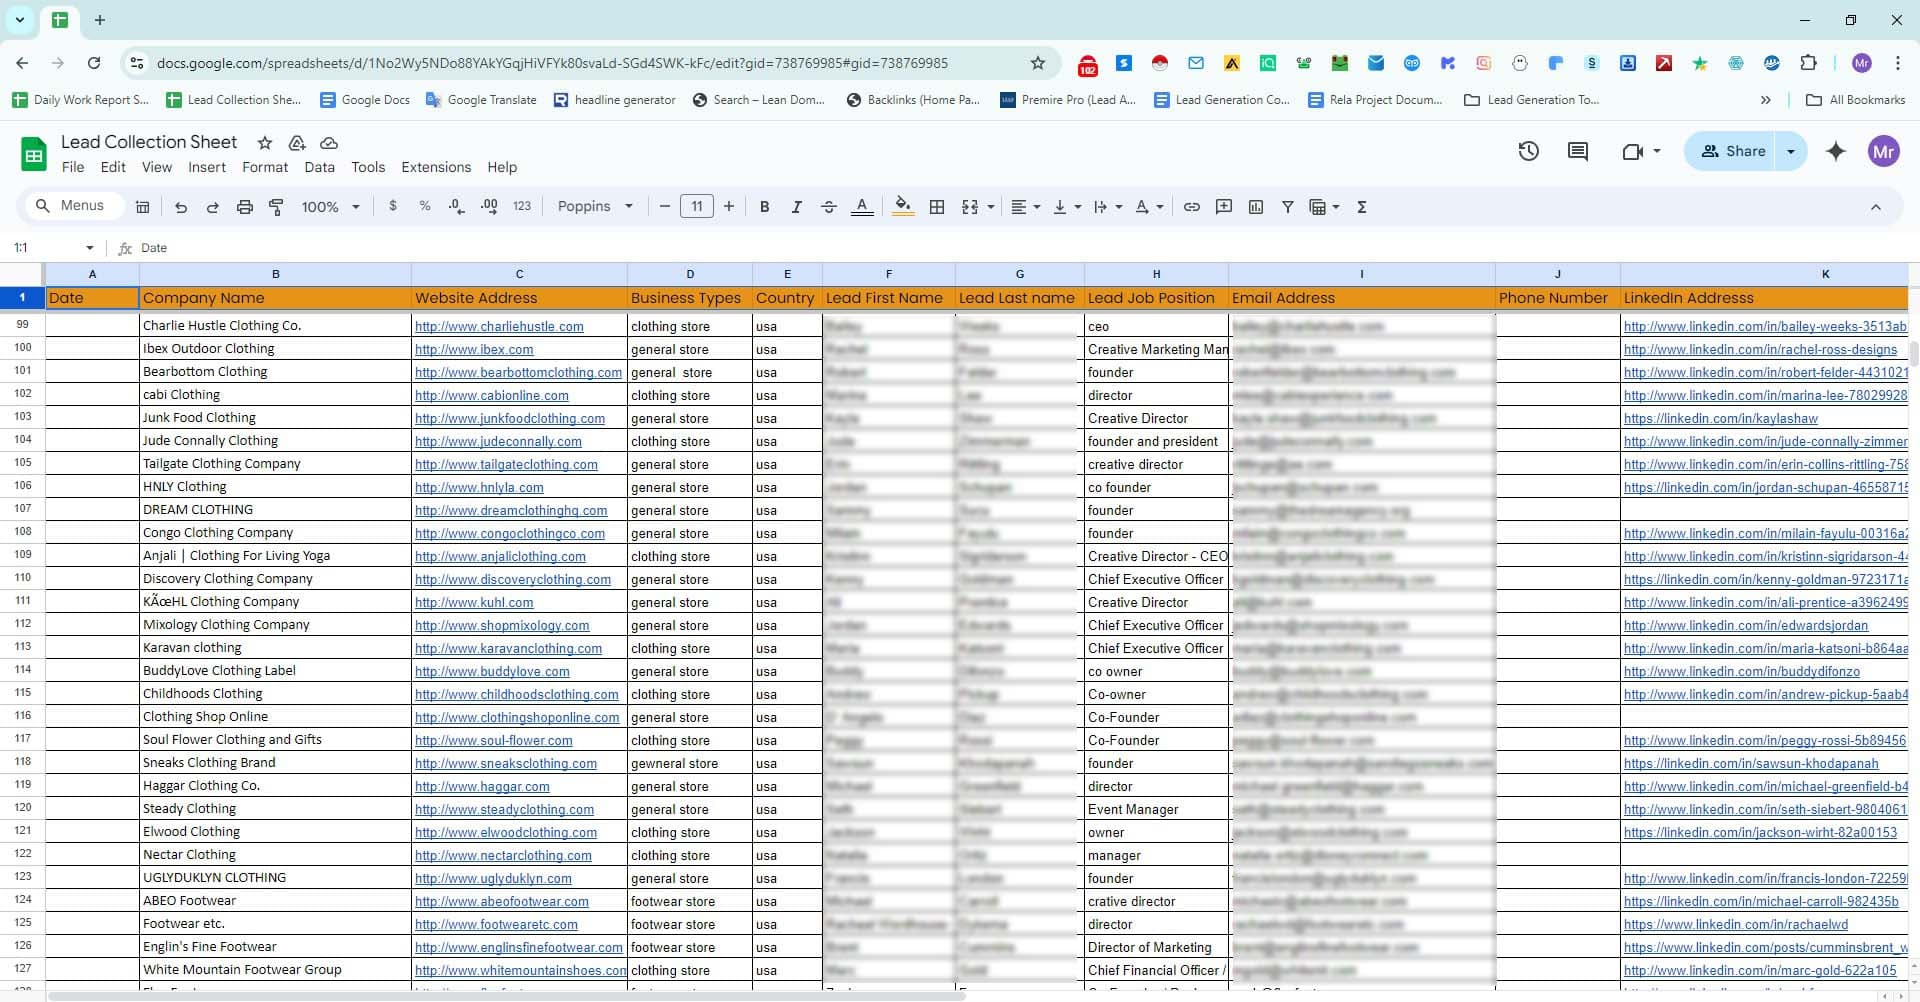Select the paint format tool
This screenshot has width=1920, height=1002.
pos(276,207)
